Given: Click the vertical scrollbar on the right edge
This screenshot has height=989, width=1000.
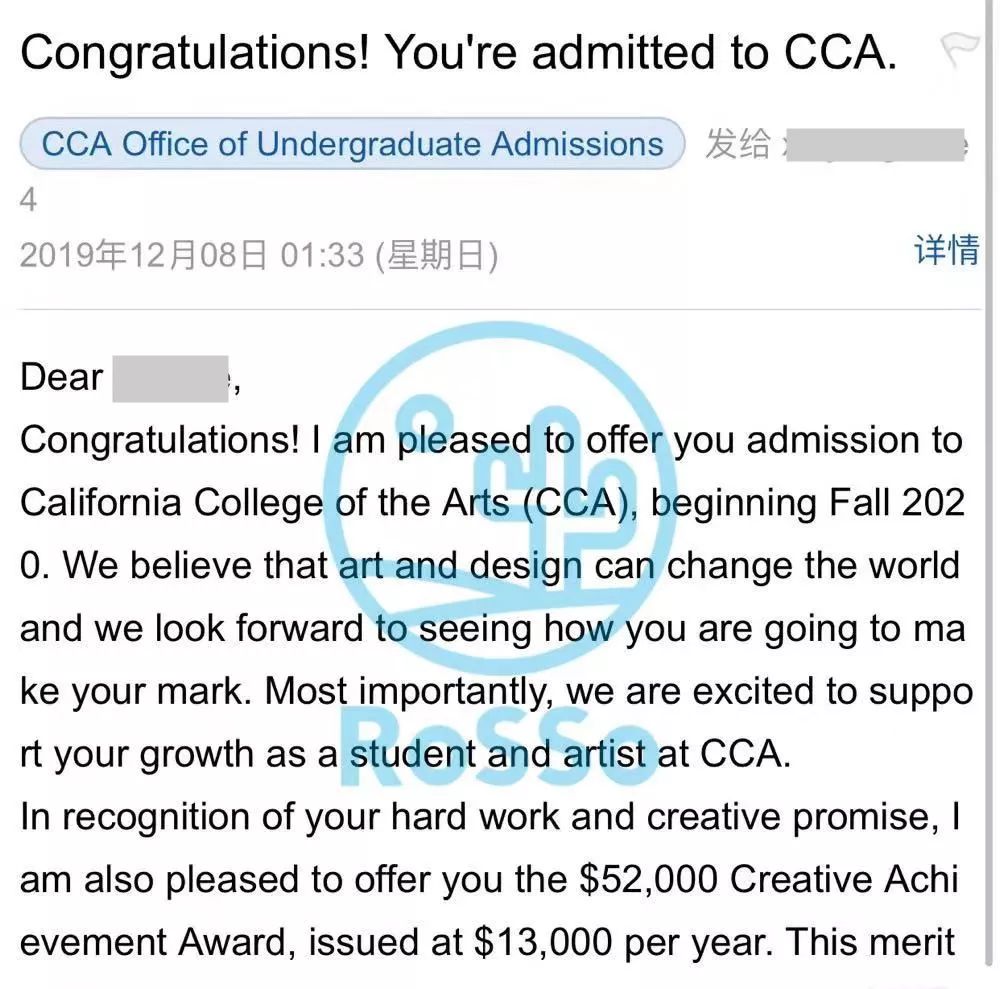Looking at the screenshot, I should click(x=993, y=485).
